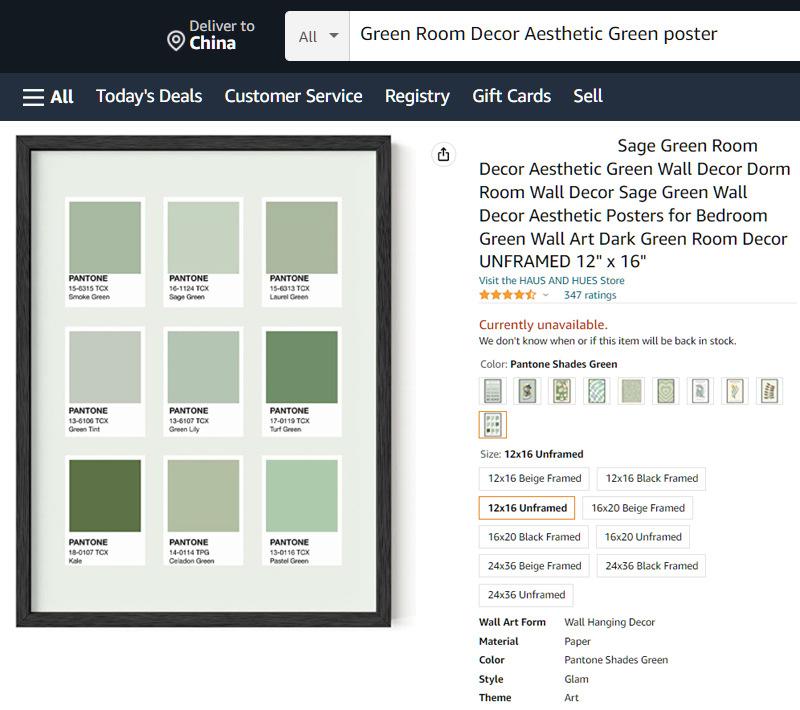Select the flower pattern poster variant

pyautogui.click(x=562, y=391)
